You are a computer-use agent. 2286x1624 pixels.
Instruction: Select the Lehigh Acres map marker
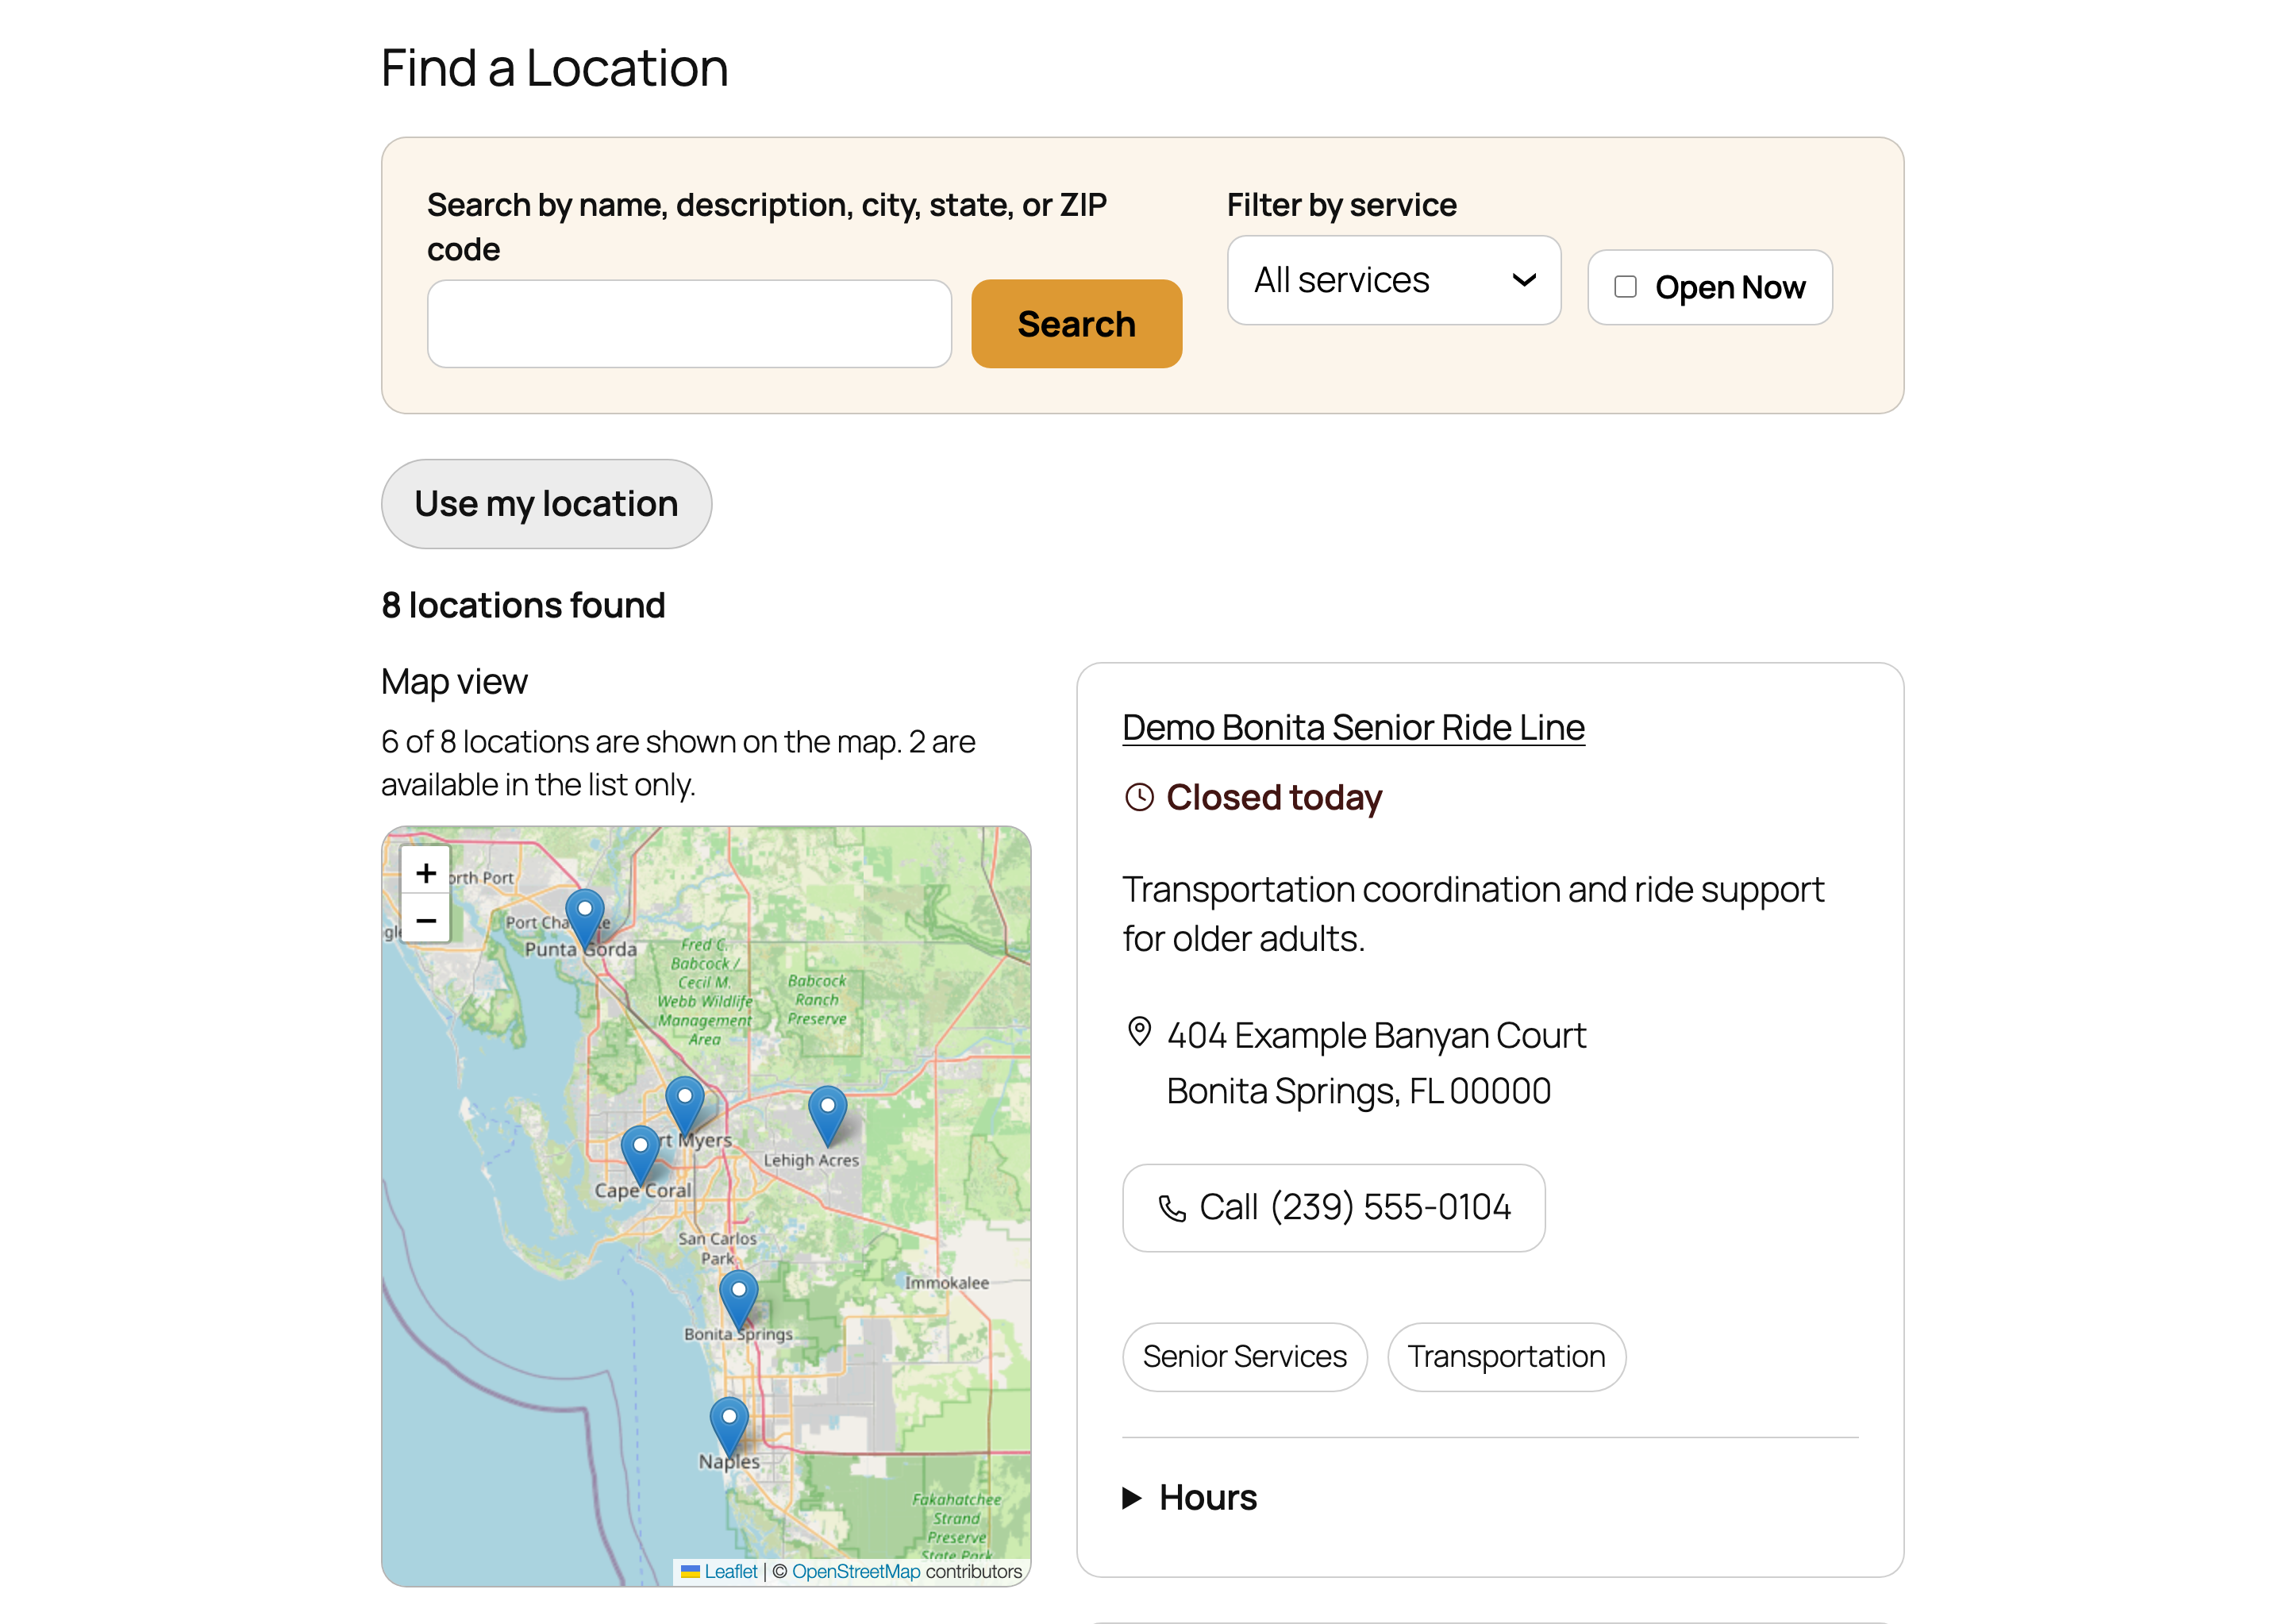[828, 1116]
